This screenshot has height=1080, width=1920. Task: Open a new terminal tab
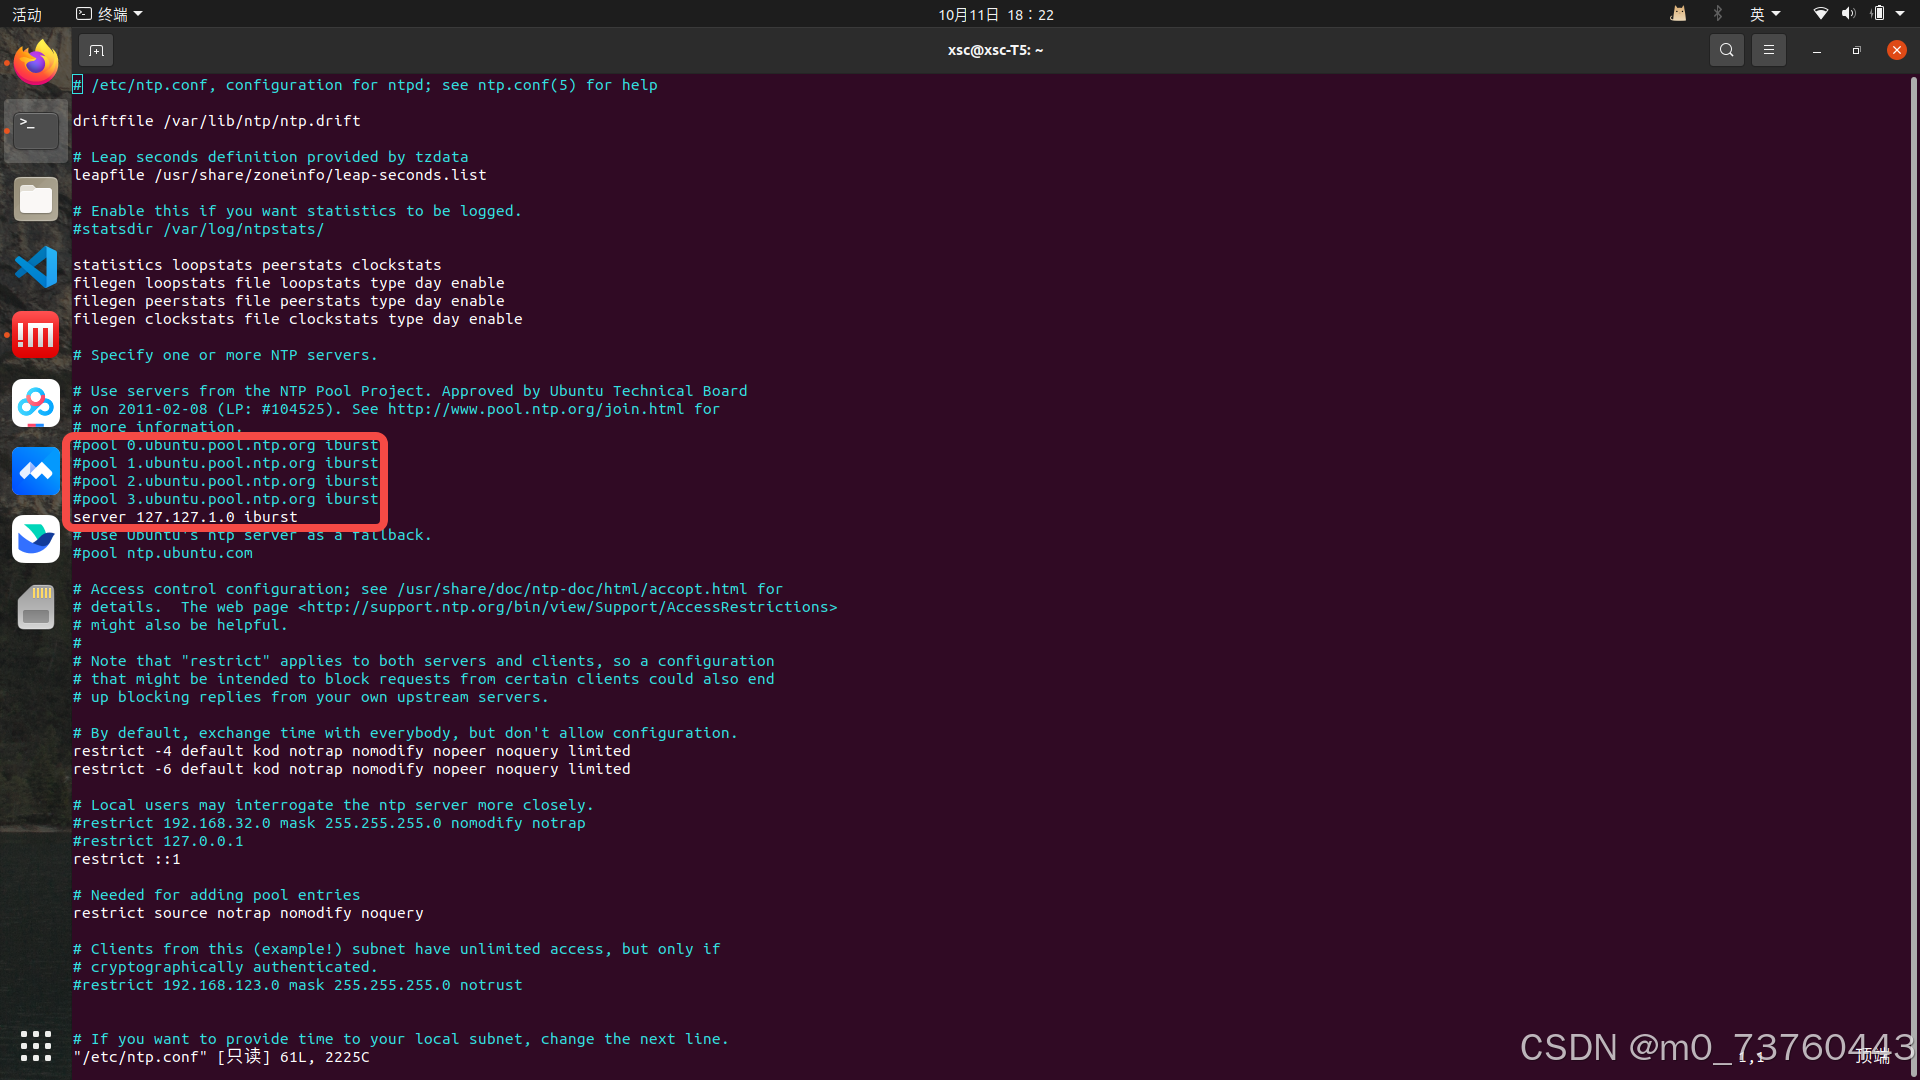(x=96, y=50)
